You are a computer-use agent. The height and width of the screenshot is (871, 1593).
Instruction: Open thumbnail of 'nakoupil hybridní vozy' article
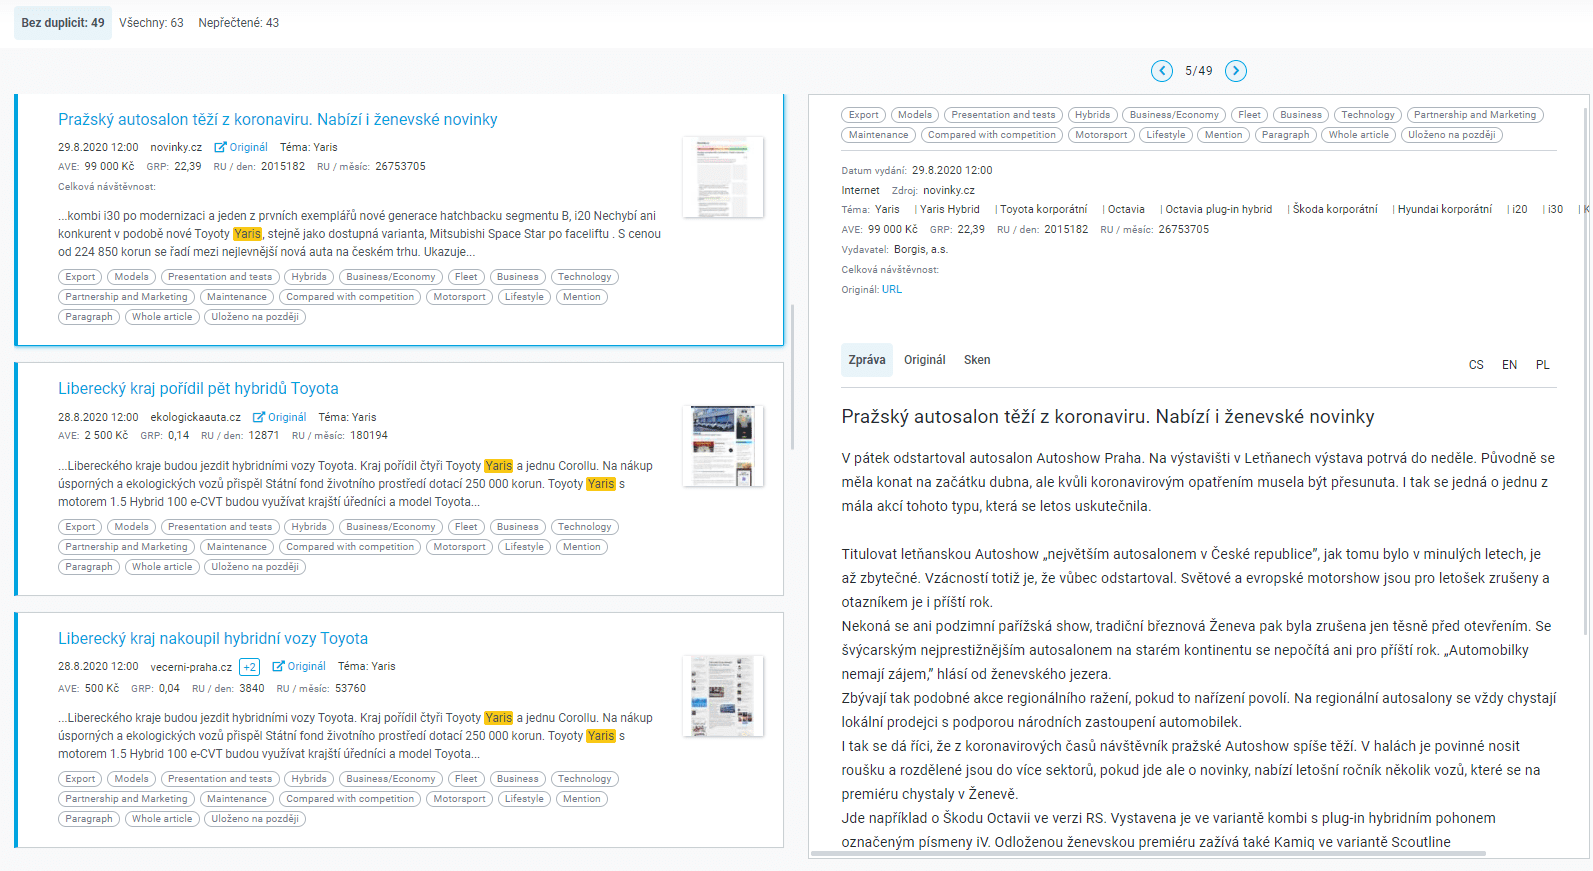coord(723,696)
